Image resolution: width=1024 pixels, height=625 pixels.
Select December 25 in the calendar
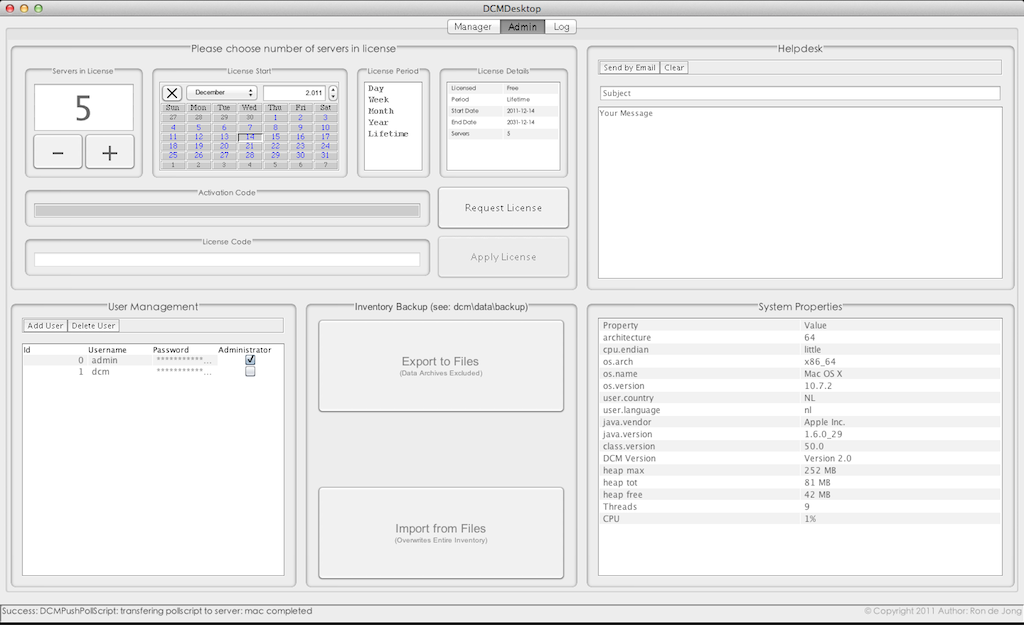[173, 155]
